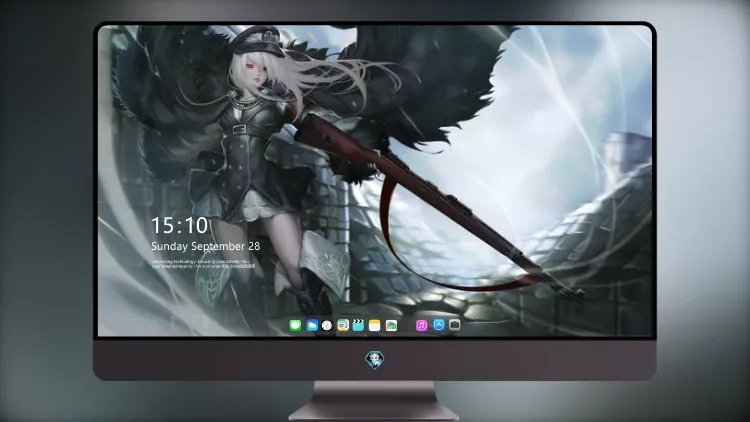
Task: Open the Maps icon in dock
Action: [343, 325]
